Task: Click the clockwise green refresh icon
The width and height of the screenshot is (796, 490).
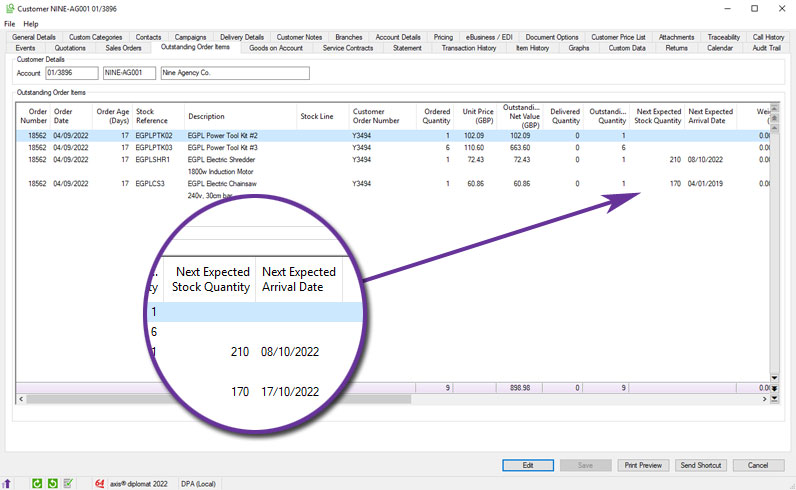Action: tap(37, 483)
